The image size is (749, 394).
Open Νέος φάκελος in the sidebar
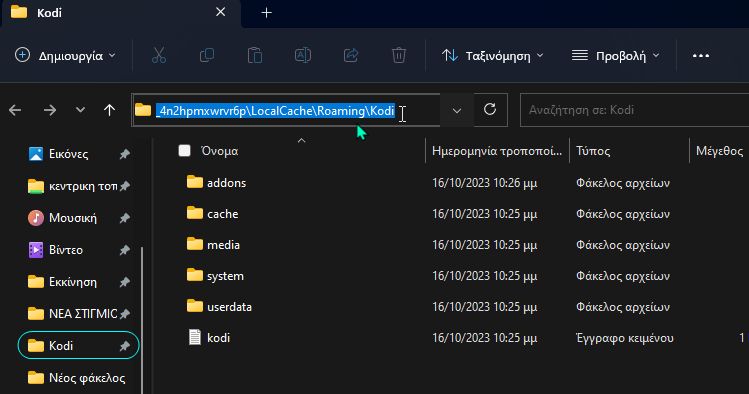pos(76,378)
